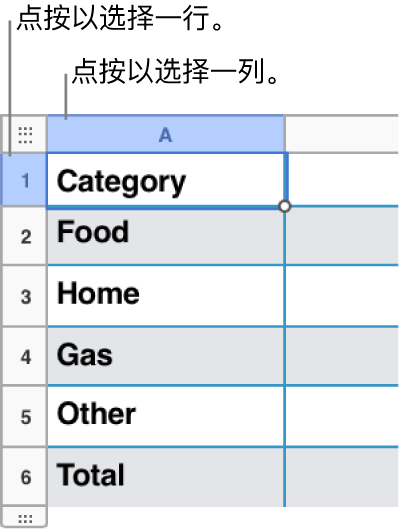
Task: Click the Food cell
Action: coord(166,236)
